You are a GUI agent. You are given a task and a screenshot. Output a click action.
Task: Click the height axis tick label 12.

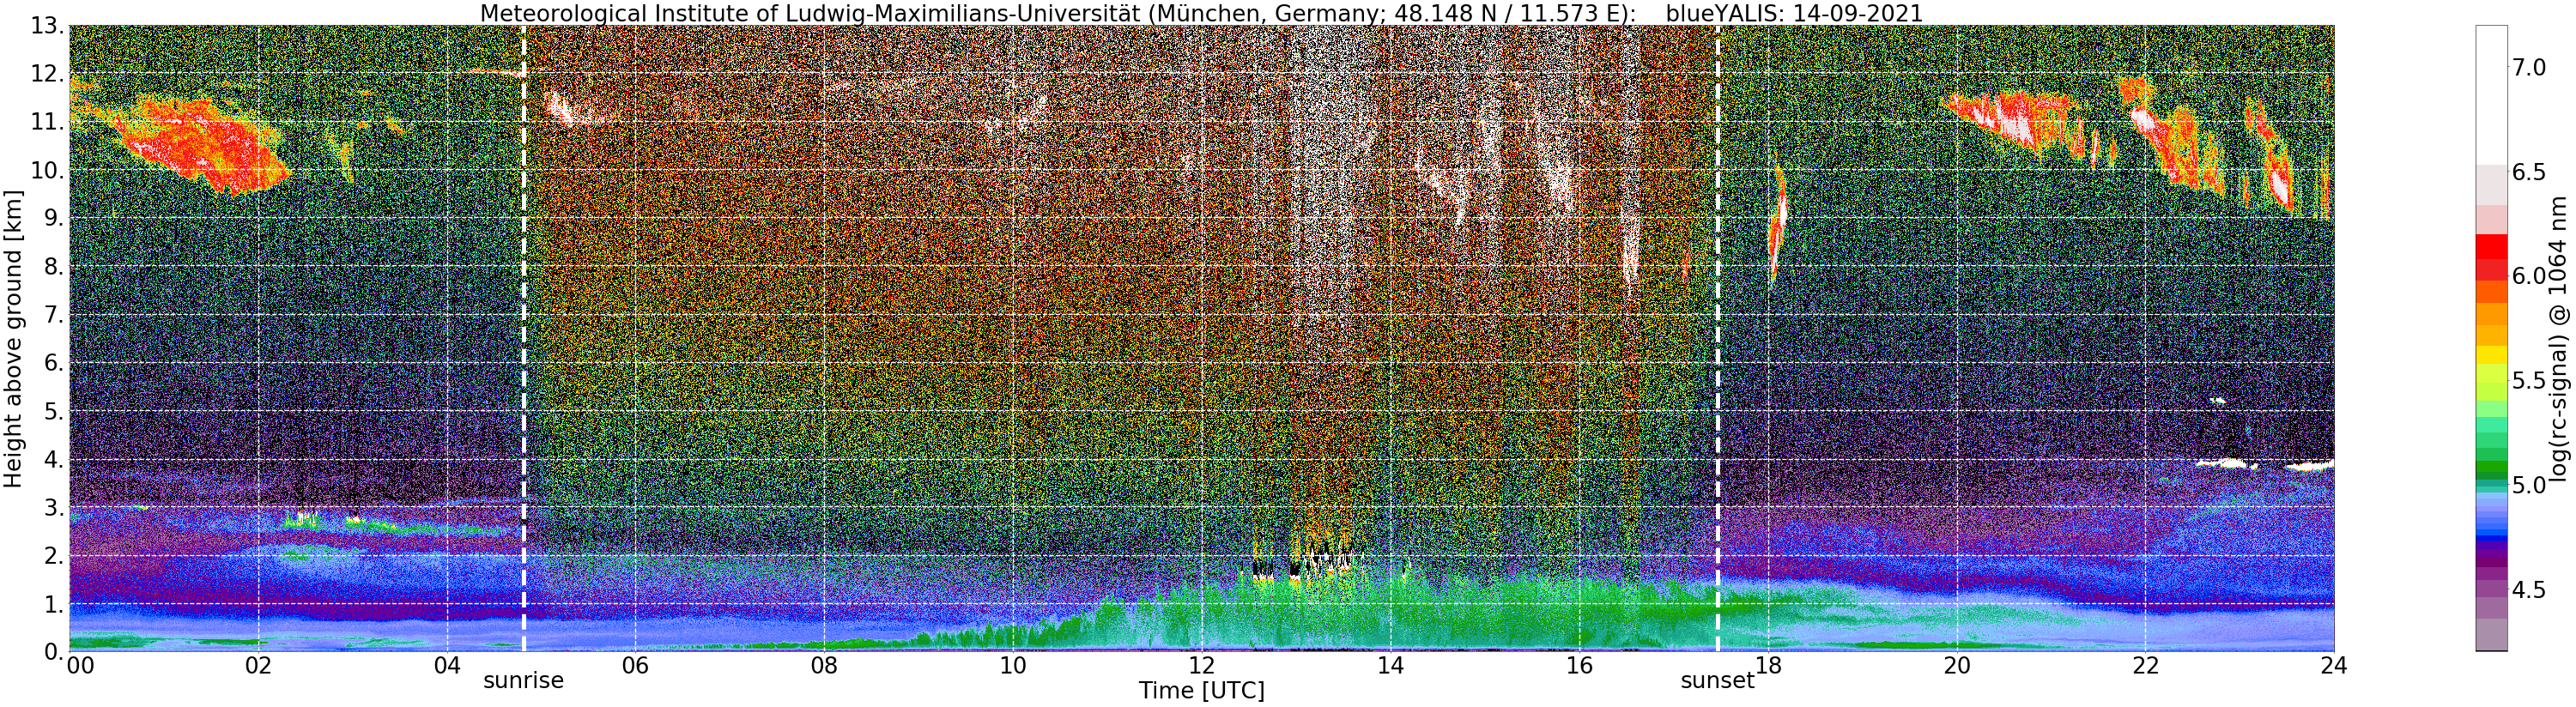click(x=48, y=74)
